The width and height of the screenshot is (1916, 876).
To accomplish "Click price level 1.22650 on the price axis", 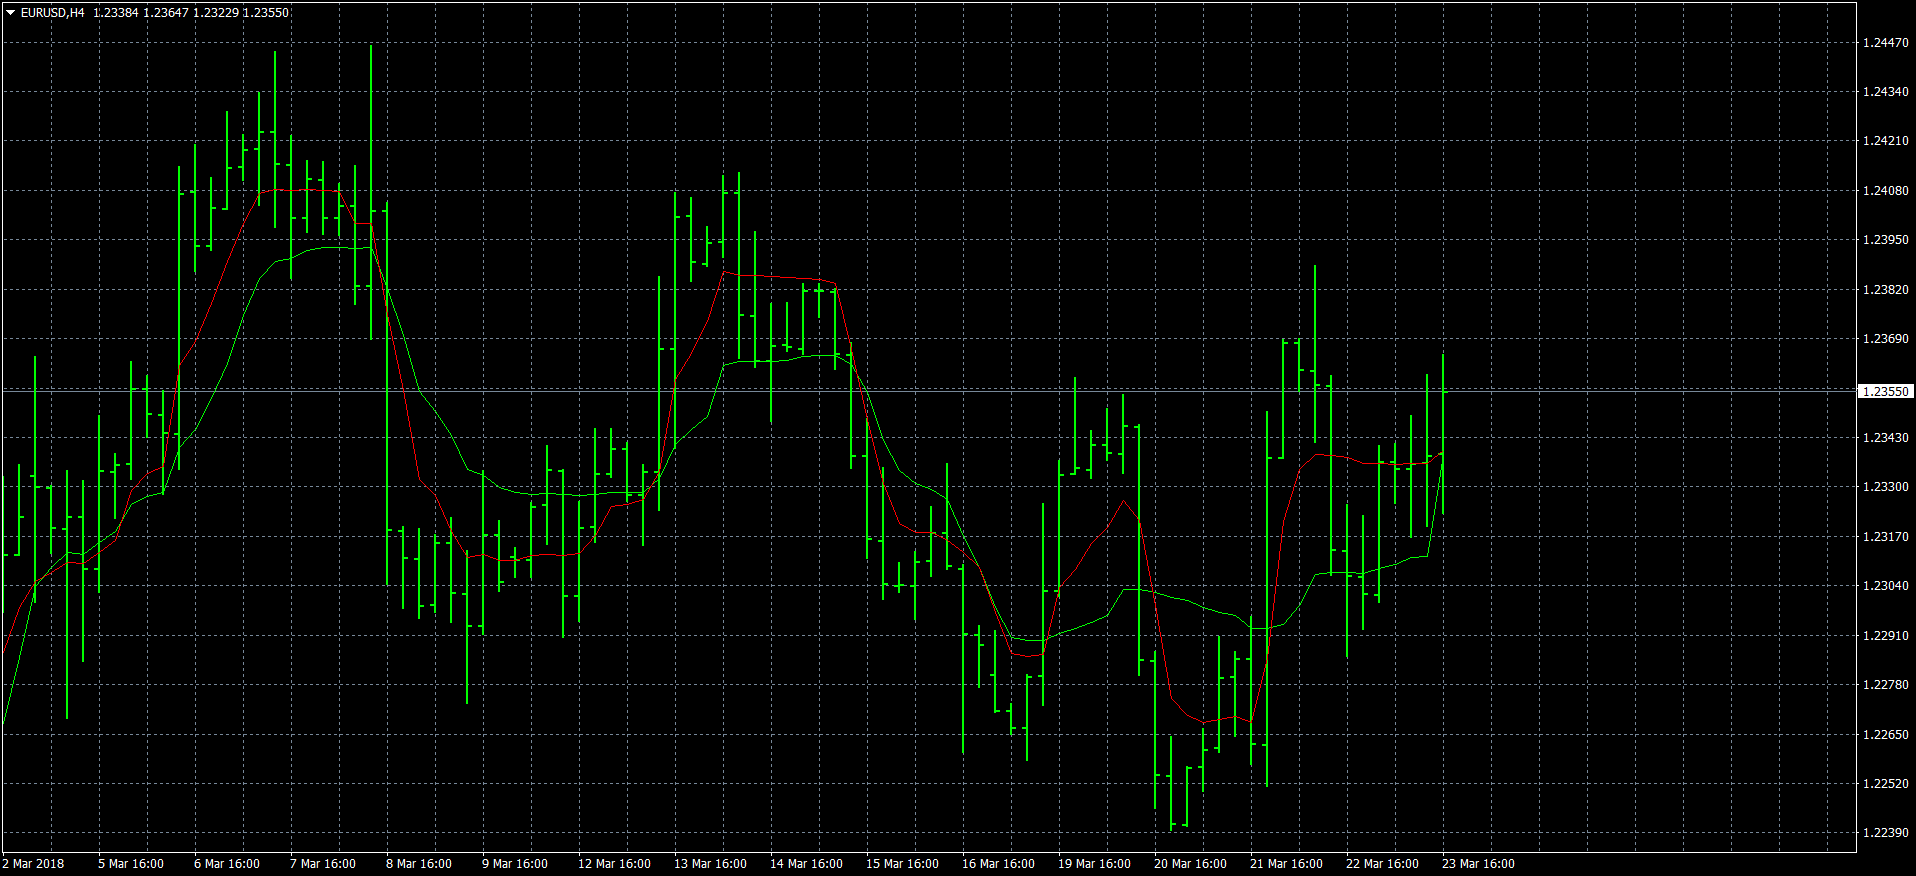I will point(1885,735).
